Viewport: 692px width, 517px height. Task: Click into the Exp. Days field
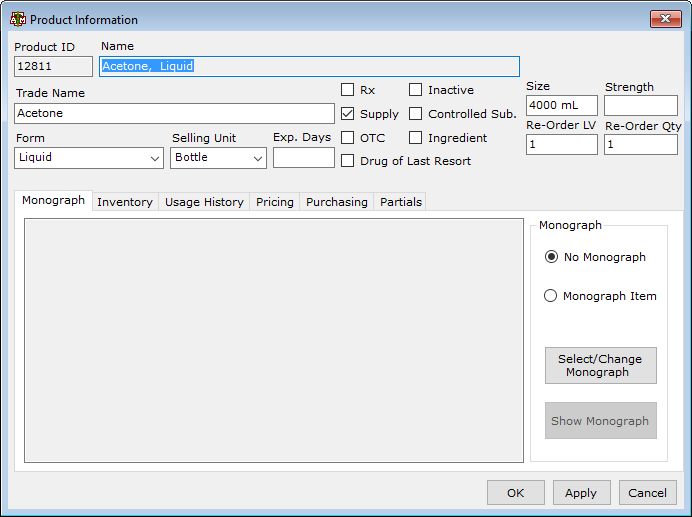[x=304, y=158]
